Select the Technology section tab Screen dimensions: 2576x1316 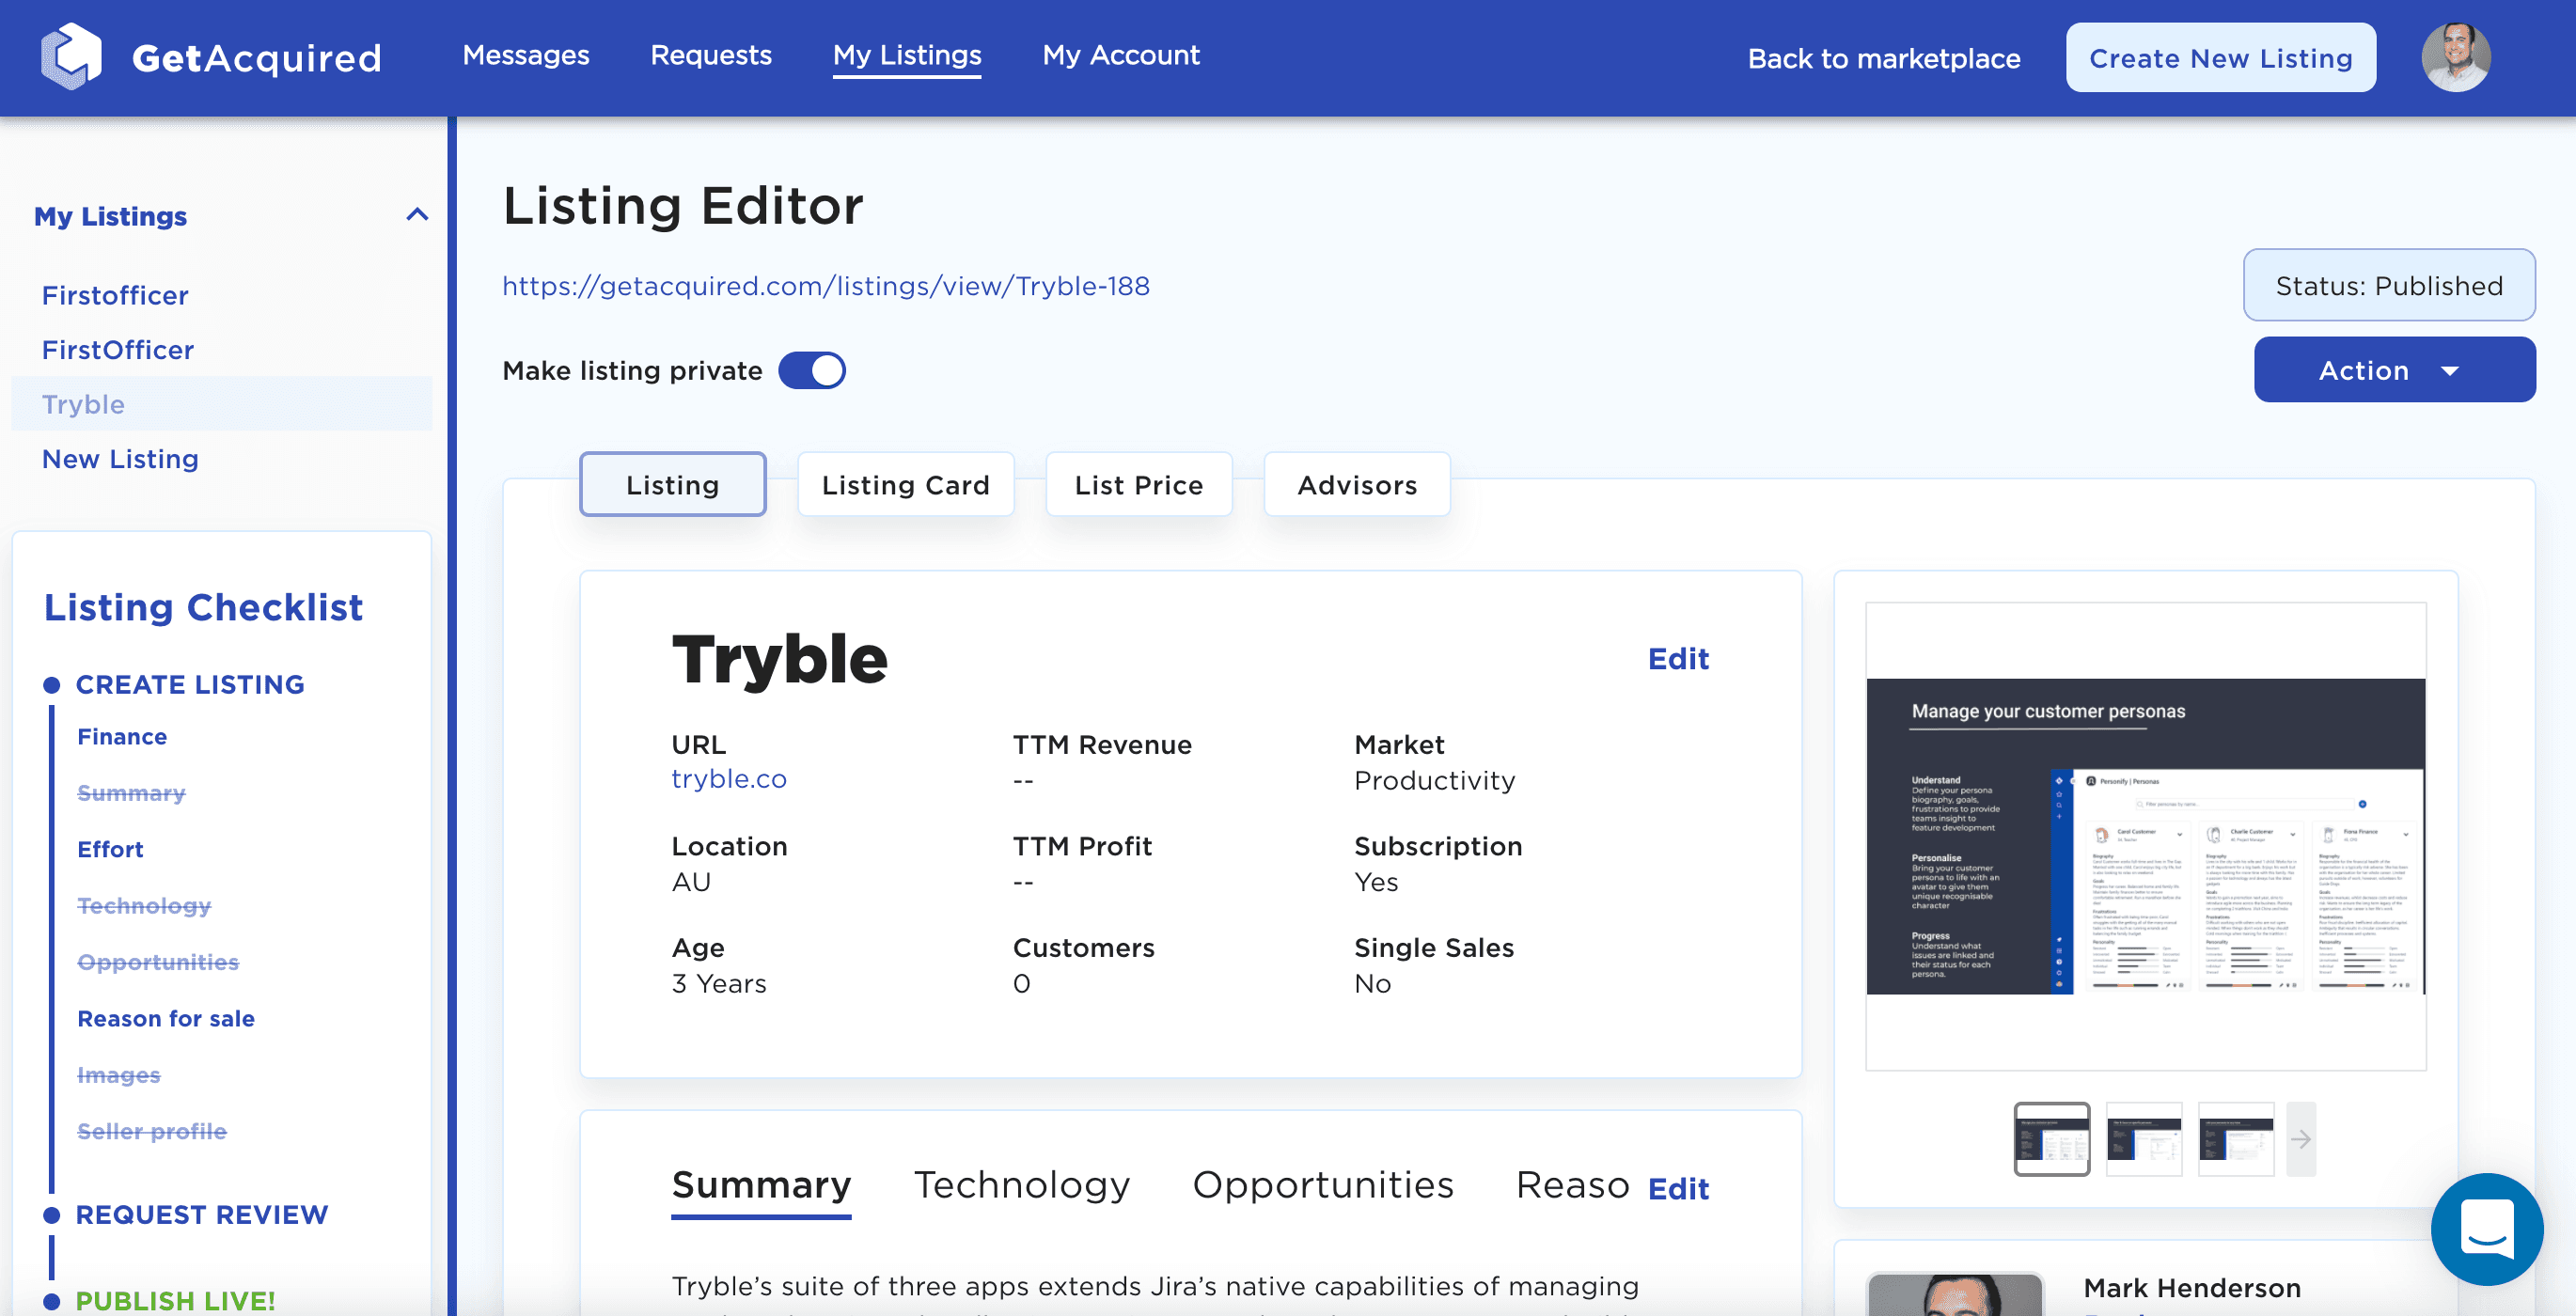click(x=1021, y=1185)
